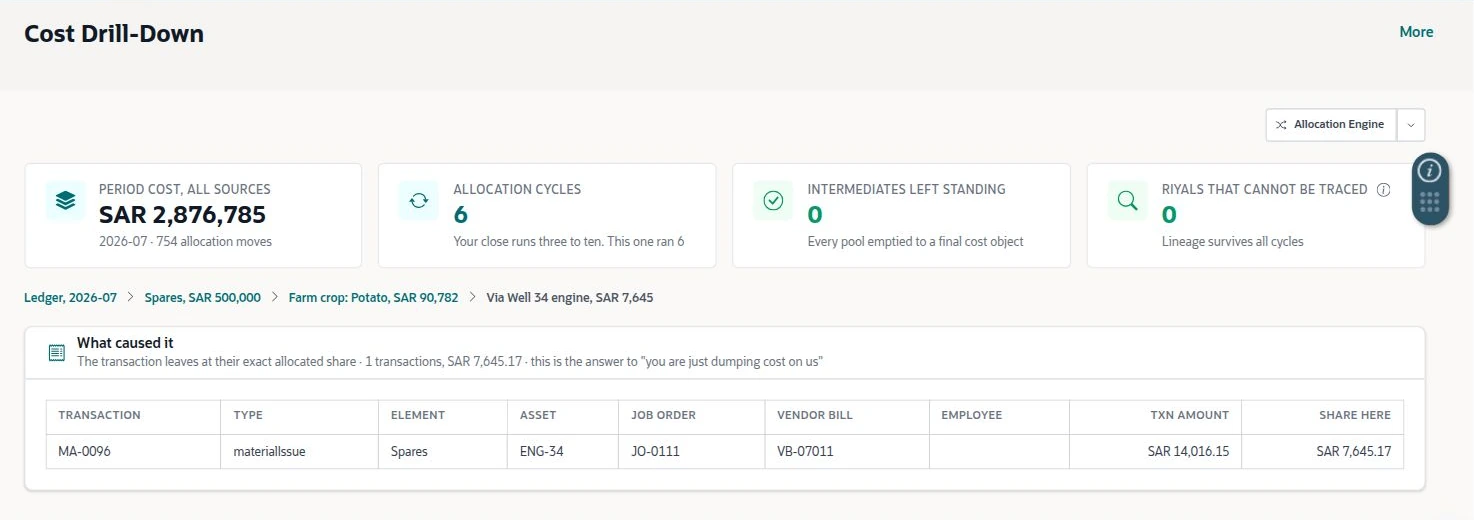The height and width of the screenshot is (520, 1474).
Task: Click info icon beside Riyals That Cannot Be Traced
Action: coord(1384,189)
